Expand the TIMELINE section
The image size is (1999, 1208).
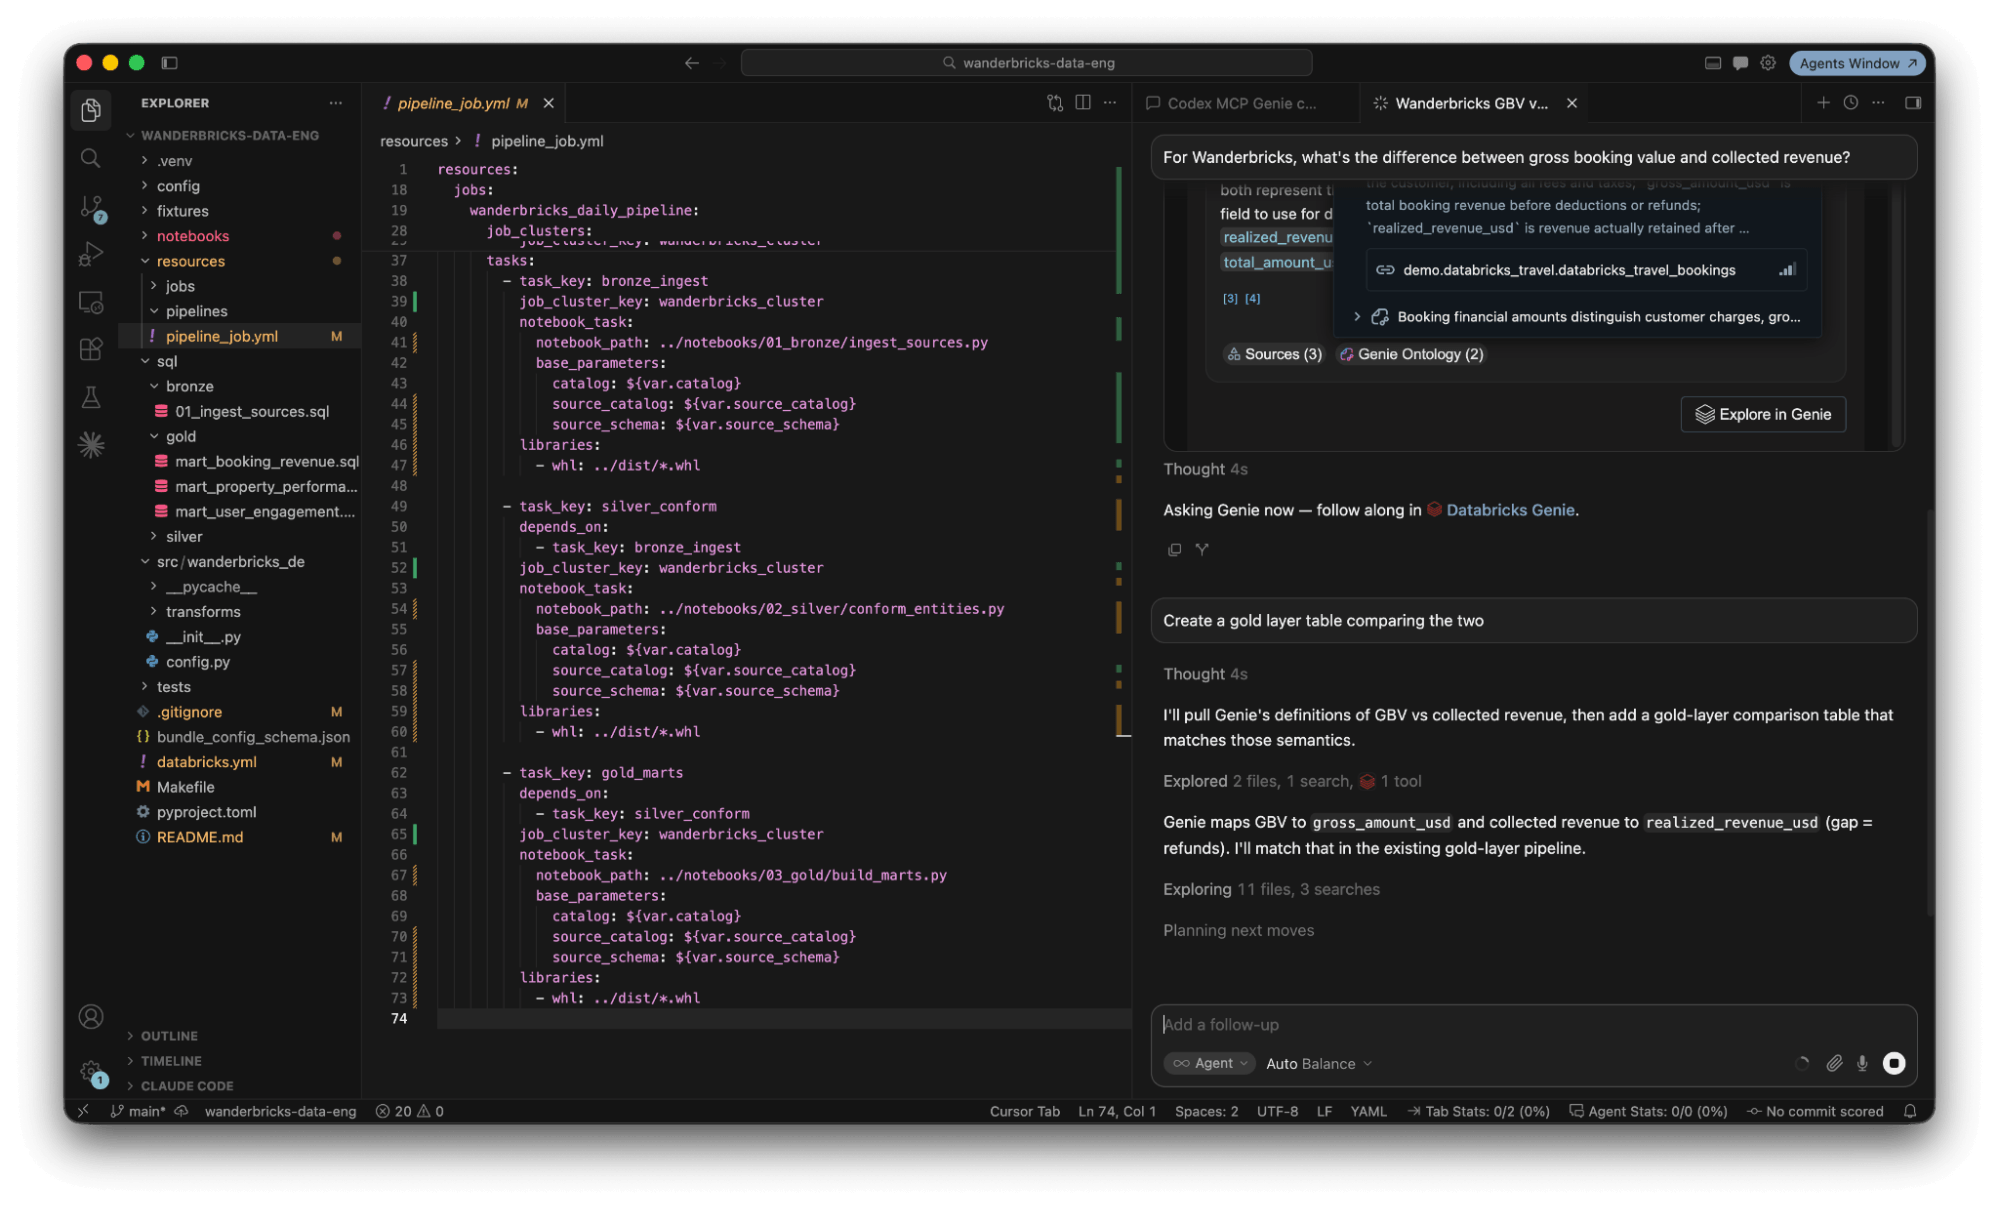[171, 1061]
